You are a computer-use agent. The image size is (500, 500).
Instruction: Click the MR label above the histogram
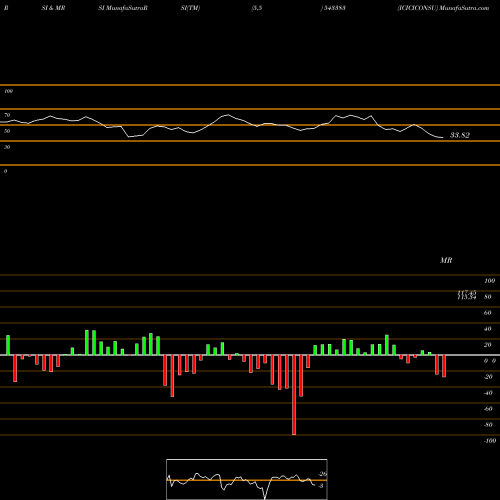tap(446, 260)
